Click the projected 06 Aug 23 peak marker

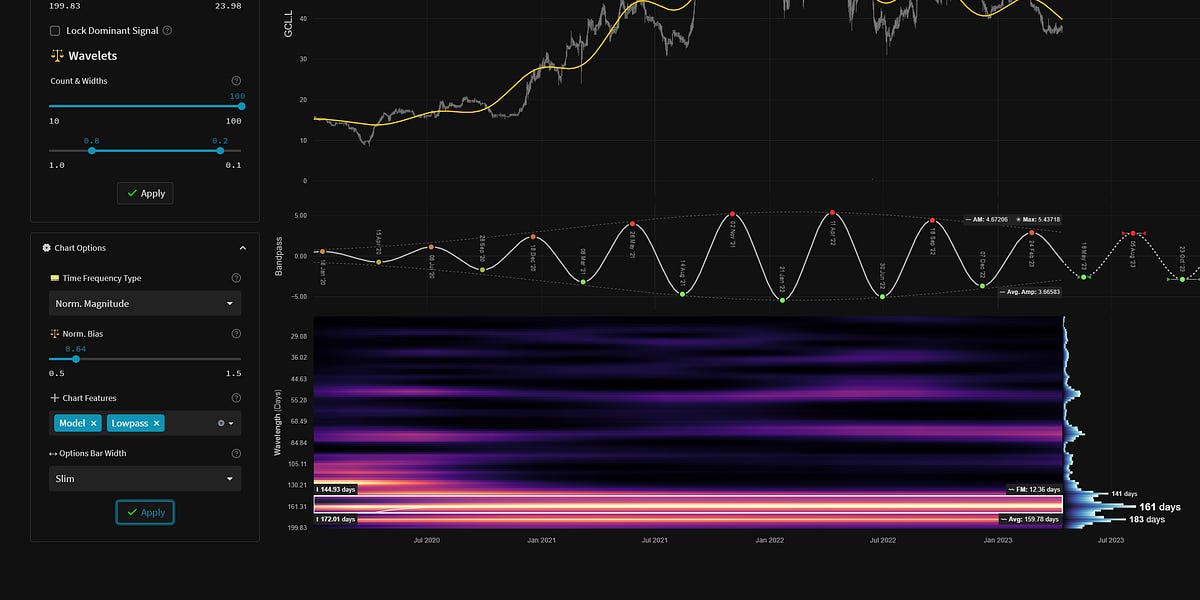coord(1133,233)
